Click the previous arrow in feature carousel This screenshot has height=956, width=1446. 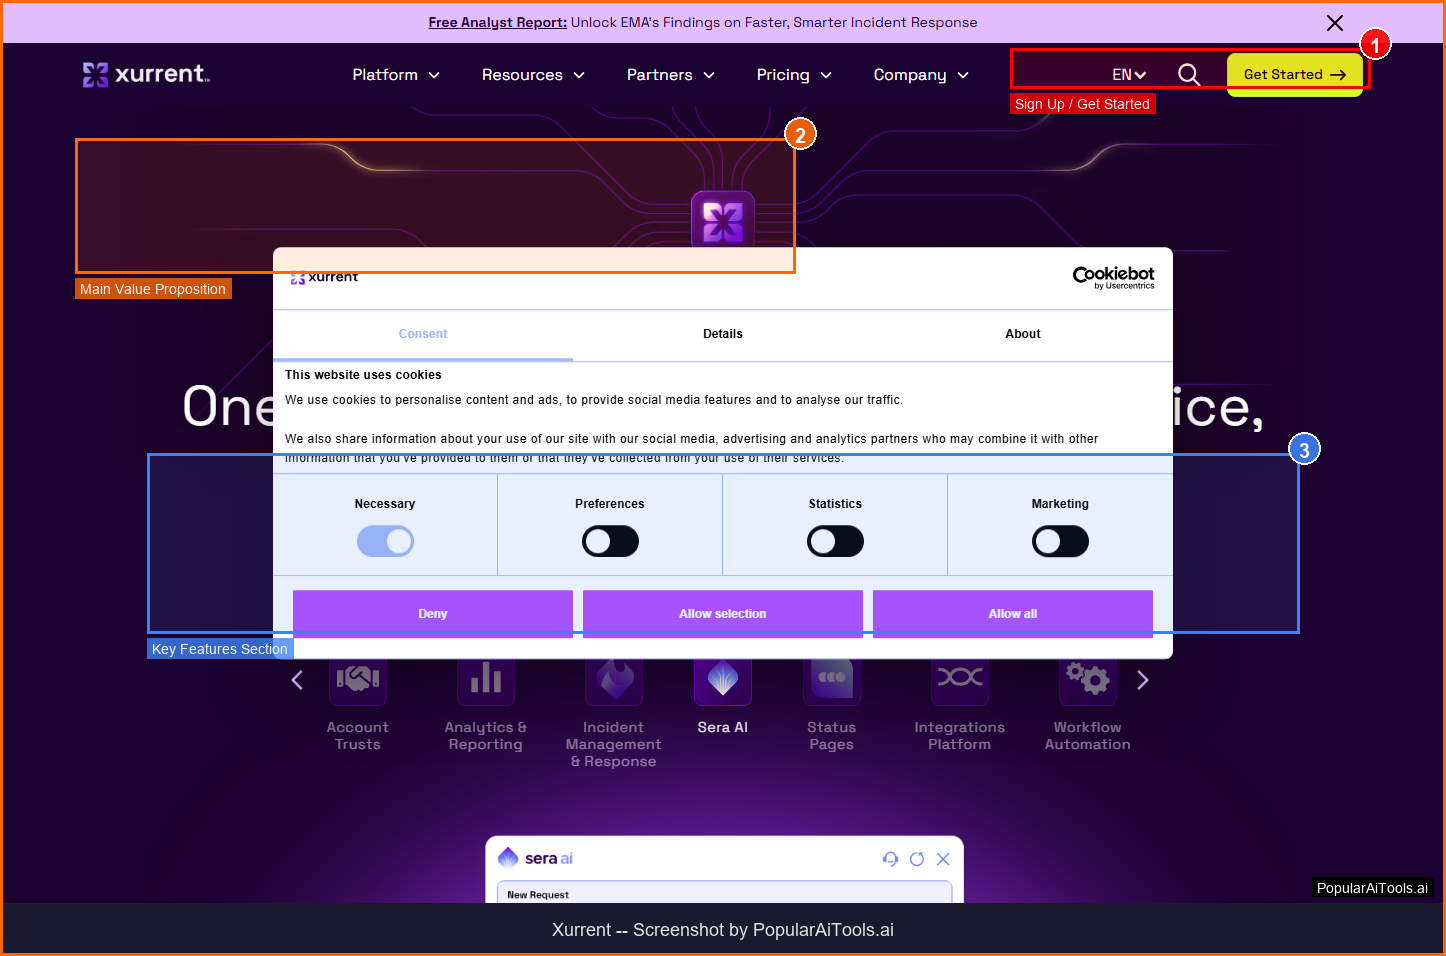[297, 681]
